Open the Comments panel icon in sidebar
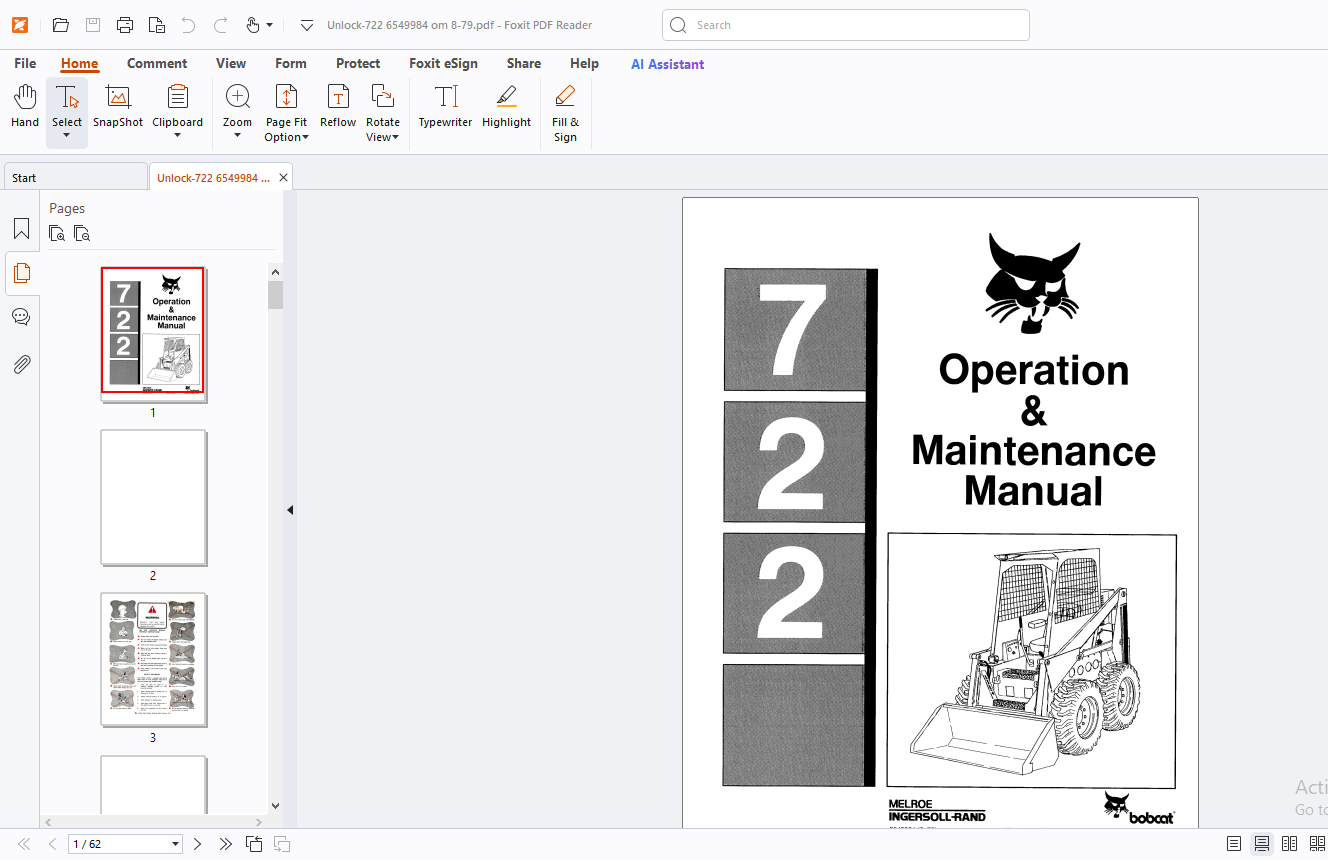Viewport: 1328px width, 860px height. point(21,317)
